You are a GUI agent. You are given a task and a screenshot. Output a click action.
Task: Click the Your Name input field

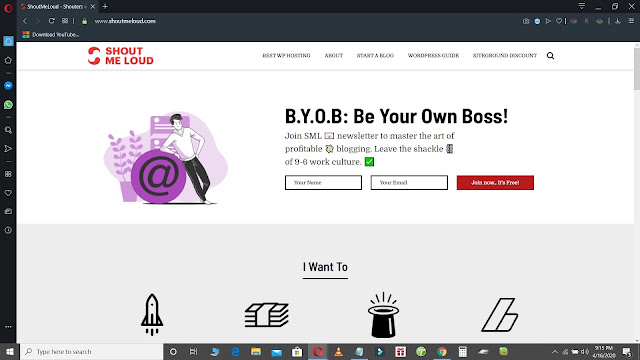point(323,182)
